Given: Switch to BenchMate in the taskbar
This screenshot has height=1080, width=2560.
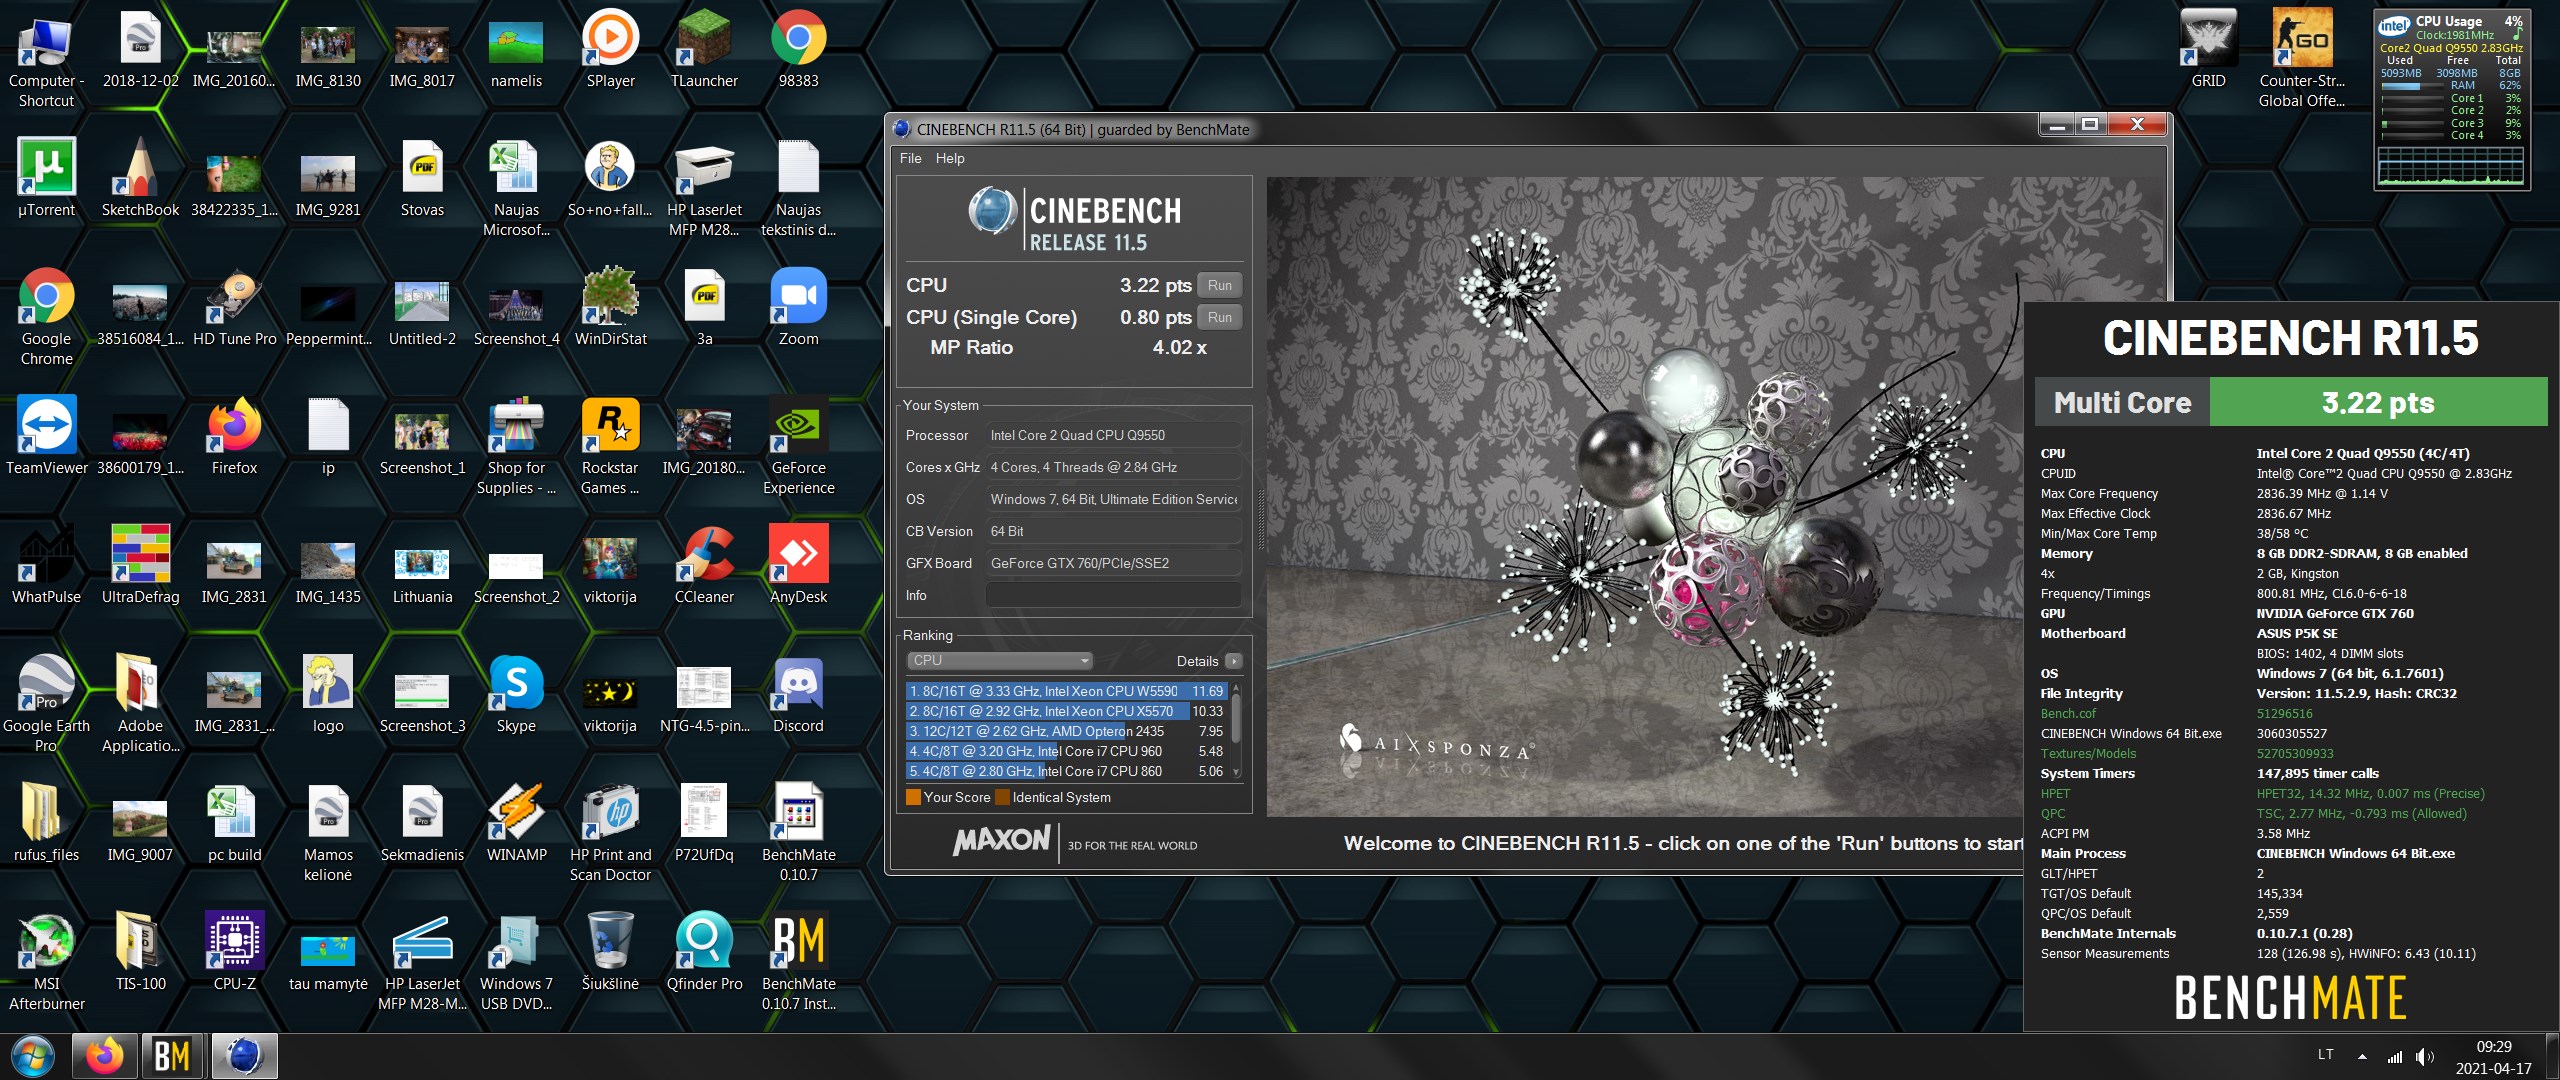Looking at the screenshot, I should coord(172,1056).
